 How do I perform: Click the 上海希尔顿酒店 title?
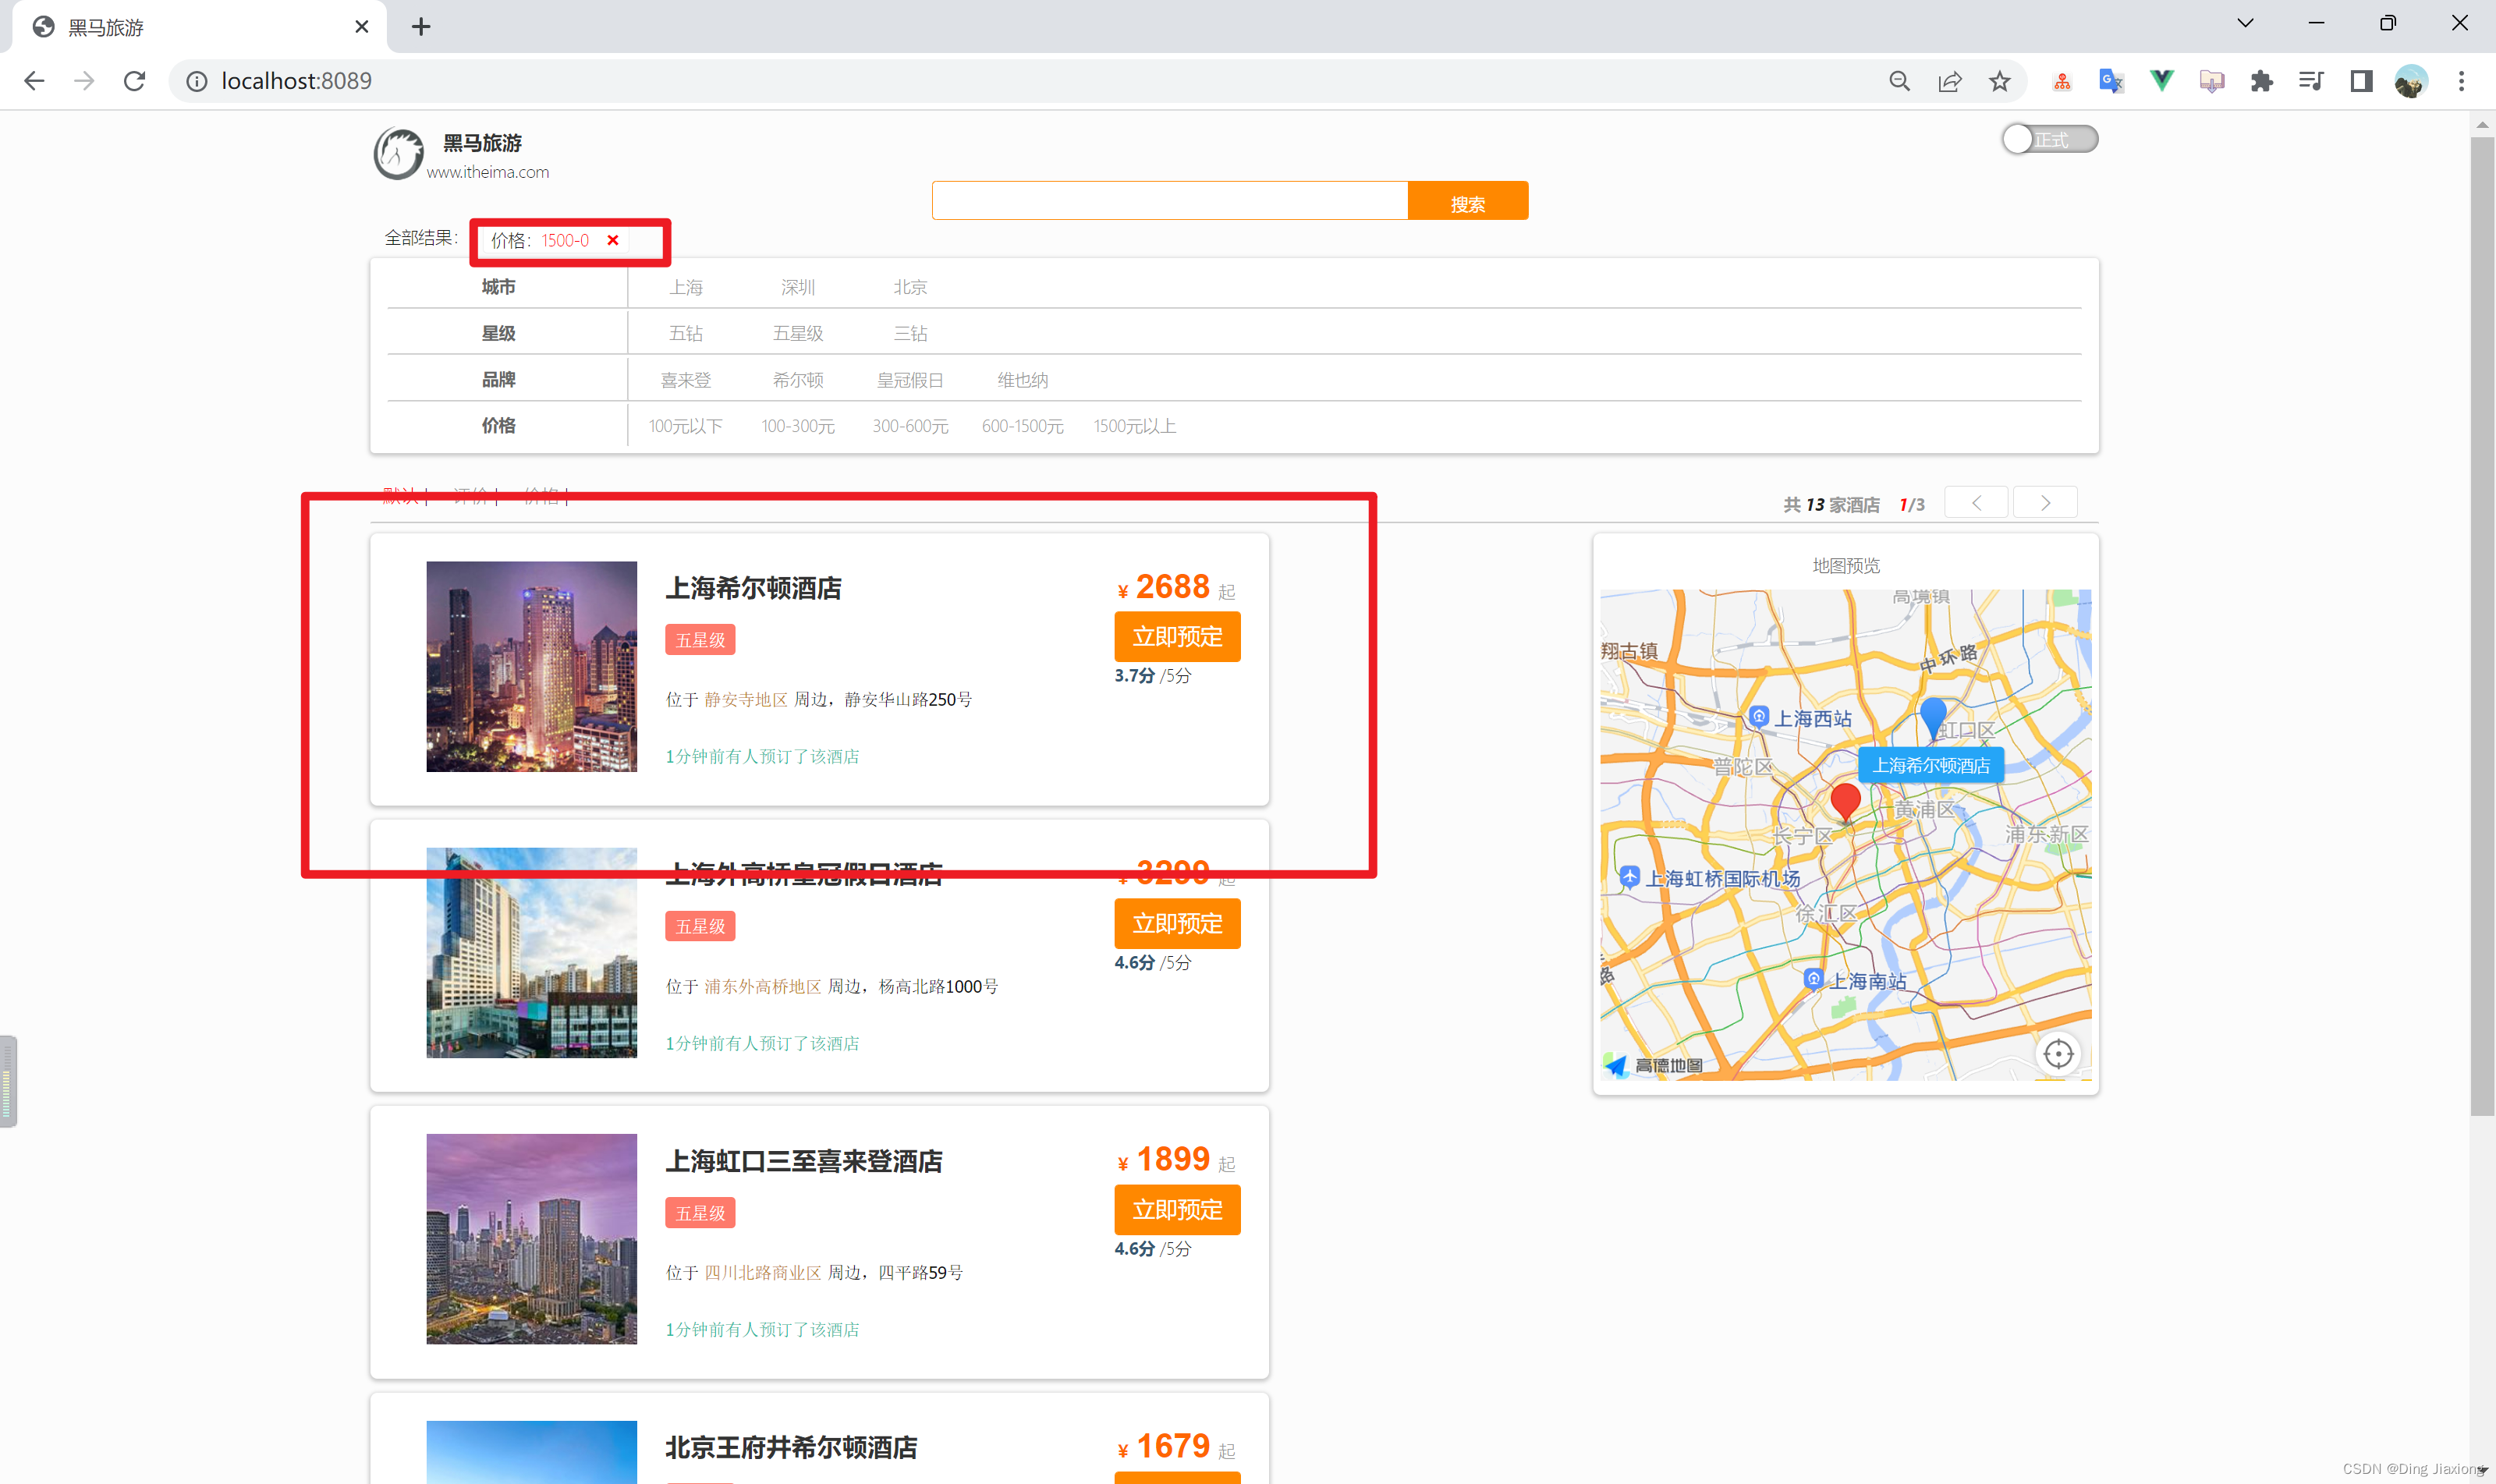coord(753,588)
